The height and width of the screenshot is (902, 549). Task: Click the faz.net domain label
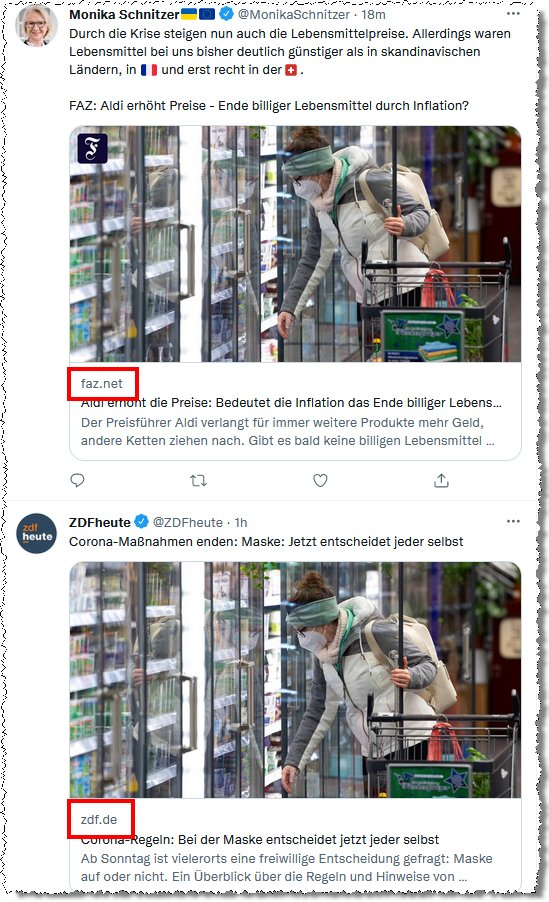(x=102, y=384)
